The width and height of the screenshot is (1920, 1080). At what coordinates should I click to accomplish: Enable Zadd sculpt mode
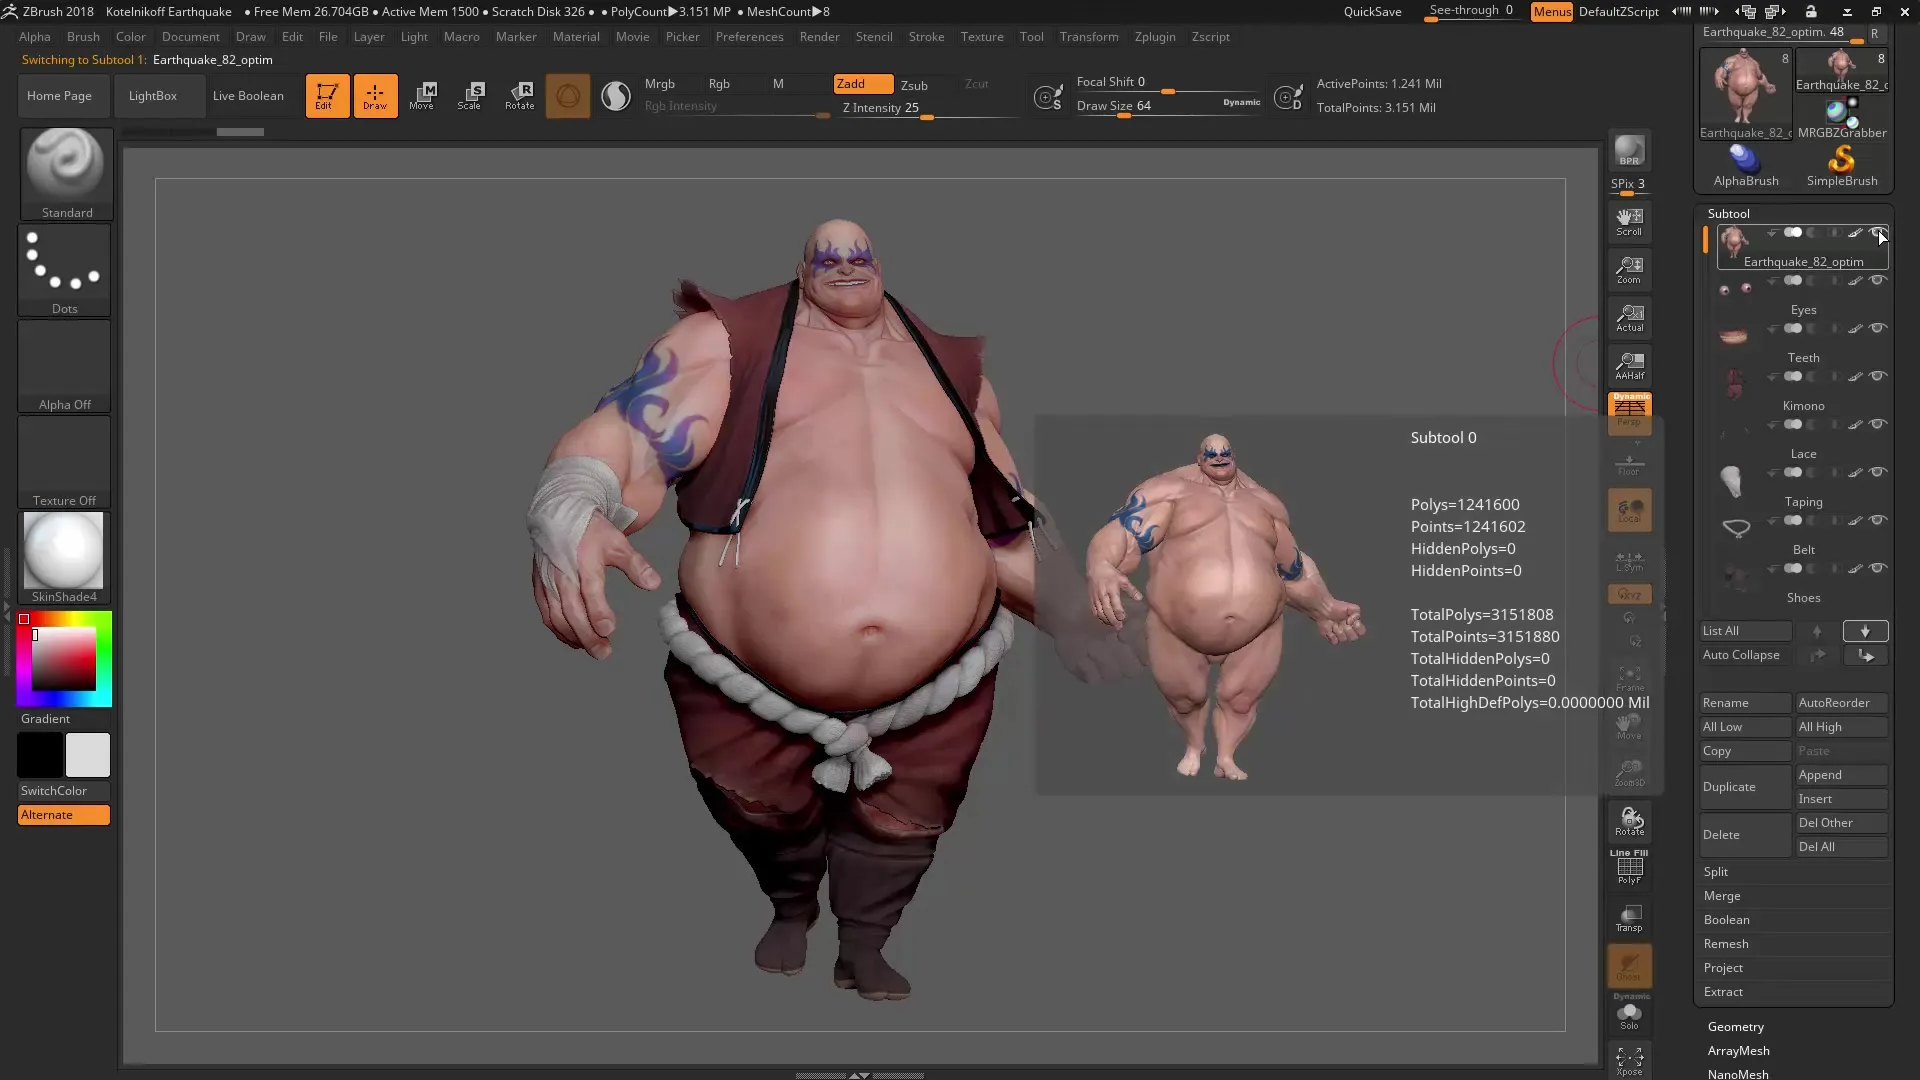pos(863,84)
